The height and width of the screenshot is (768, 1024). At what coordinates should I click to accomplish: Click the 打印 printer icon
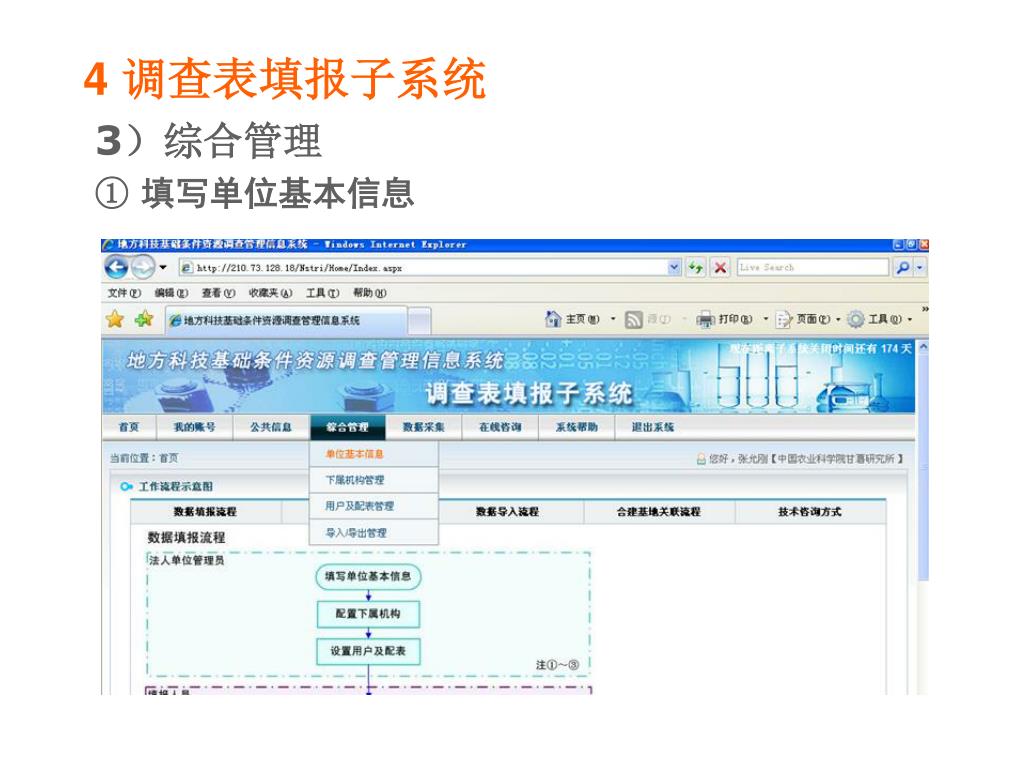pos(706,319)
